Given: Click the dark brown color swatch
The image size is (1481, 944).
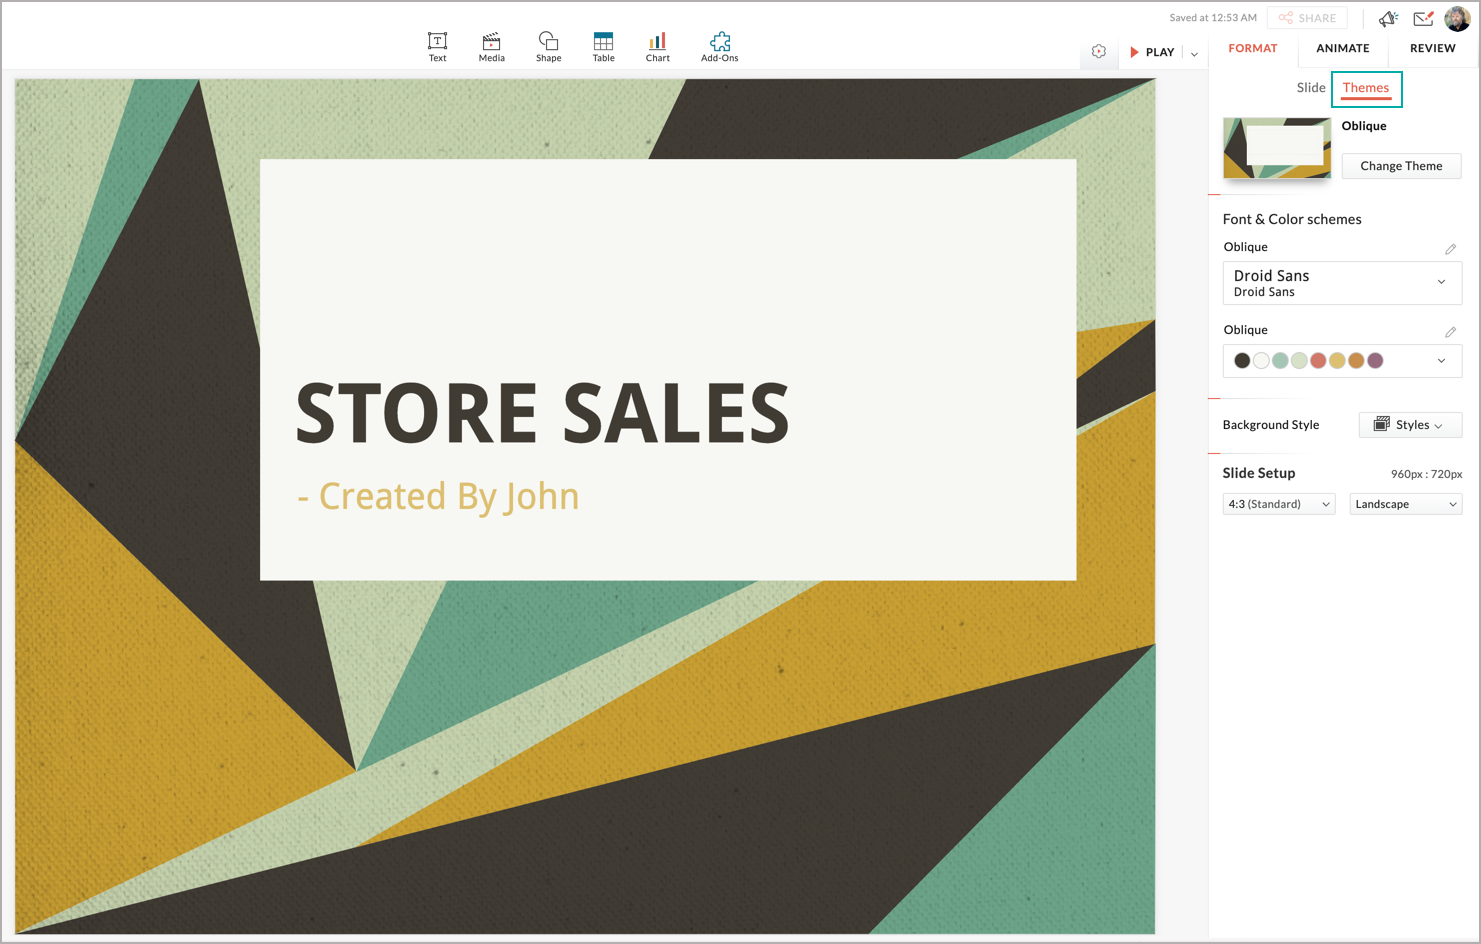Looking at the screenshot, I should (x=1242, y=361).
